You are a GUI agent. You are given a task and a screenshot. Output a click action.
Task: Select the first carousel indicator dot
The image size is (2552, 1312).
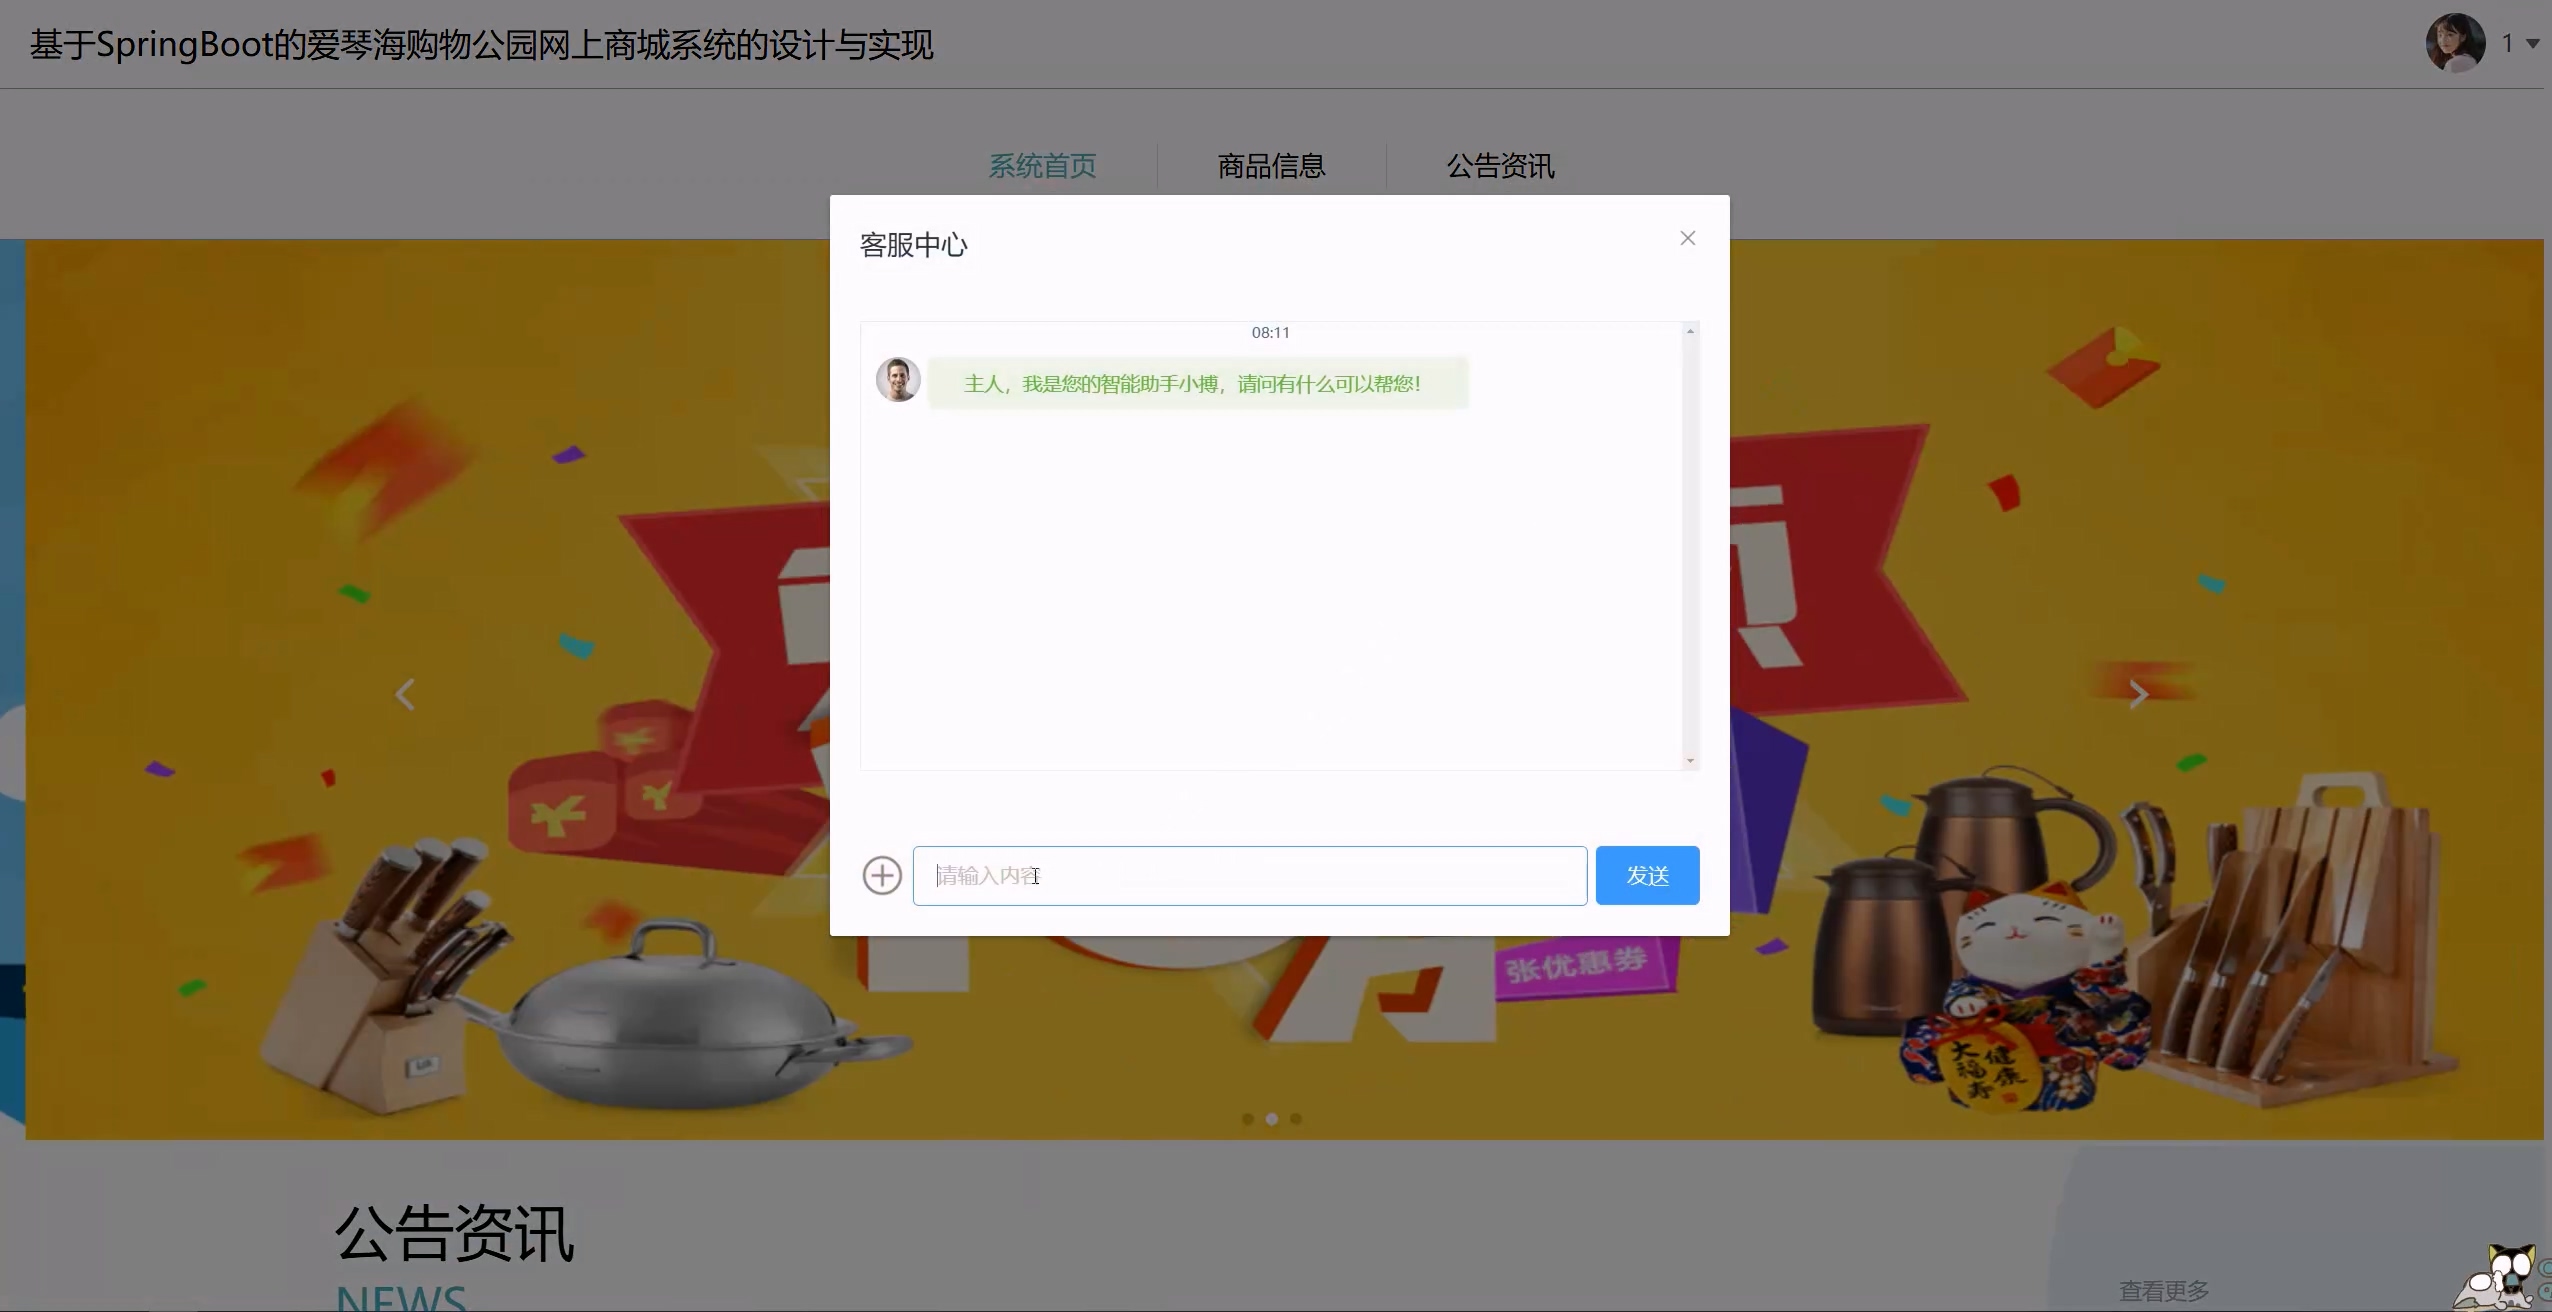point(1248,1119)
